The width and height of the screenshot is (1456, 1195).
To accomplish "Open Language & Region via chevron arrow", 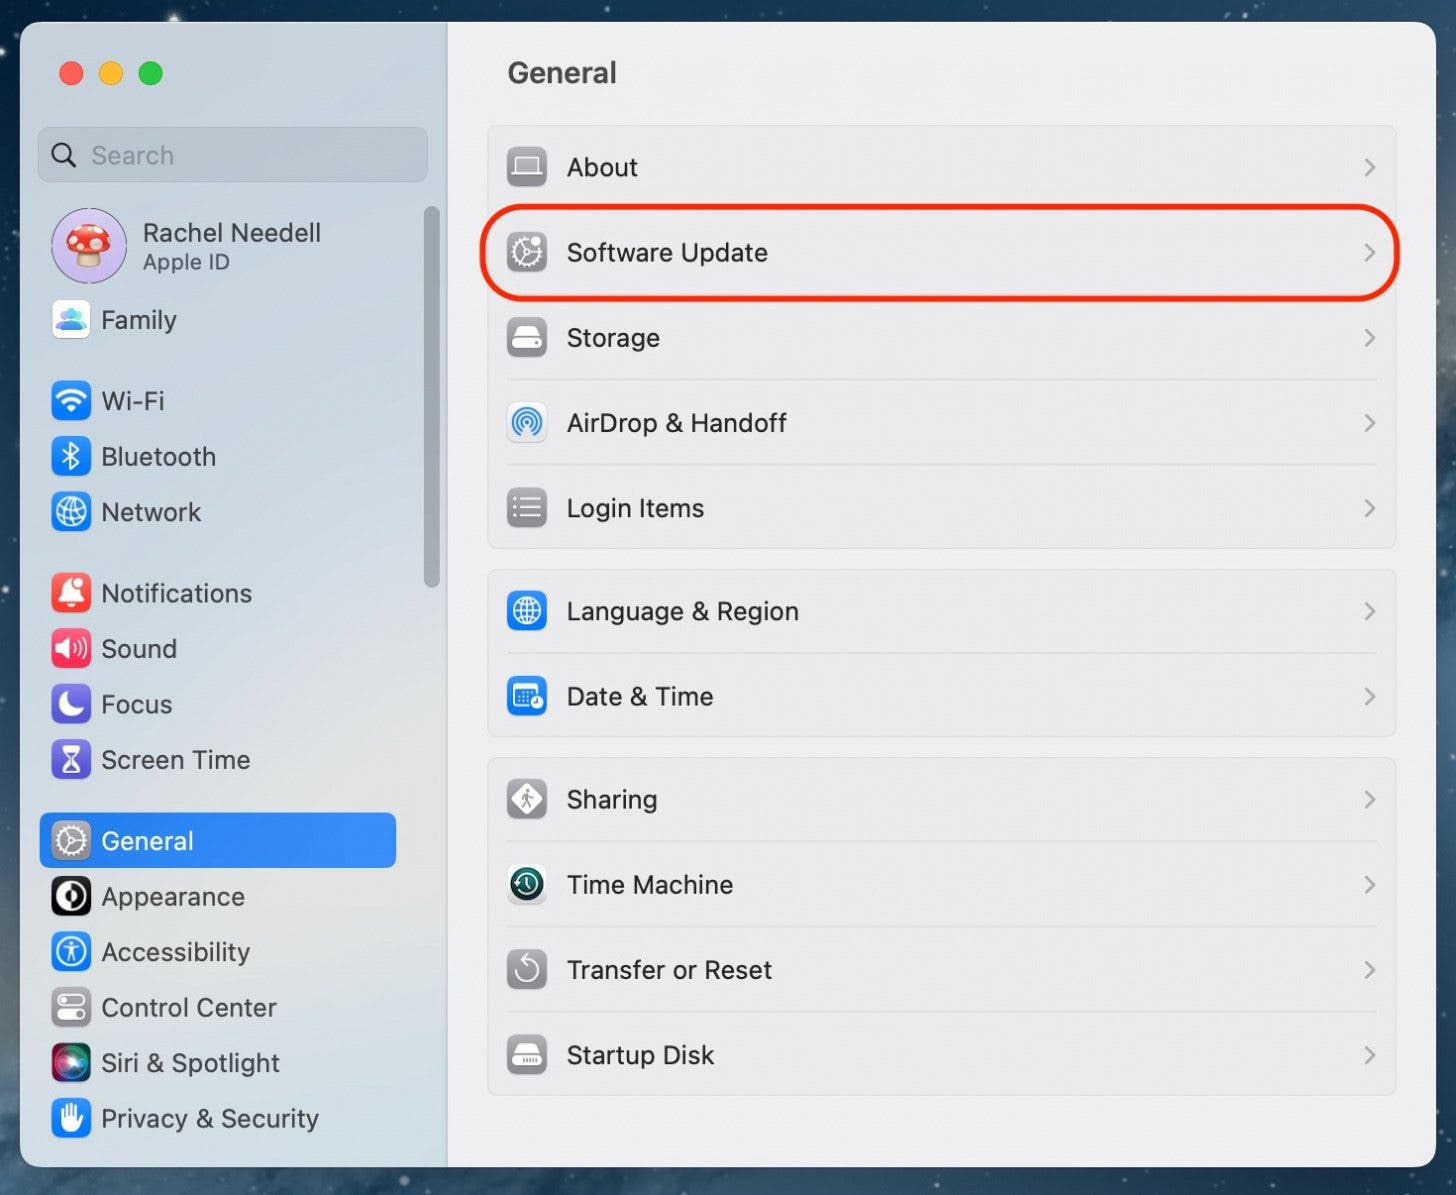I will pyautogui.click(x=1369, y=611).
